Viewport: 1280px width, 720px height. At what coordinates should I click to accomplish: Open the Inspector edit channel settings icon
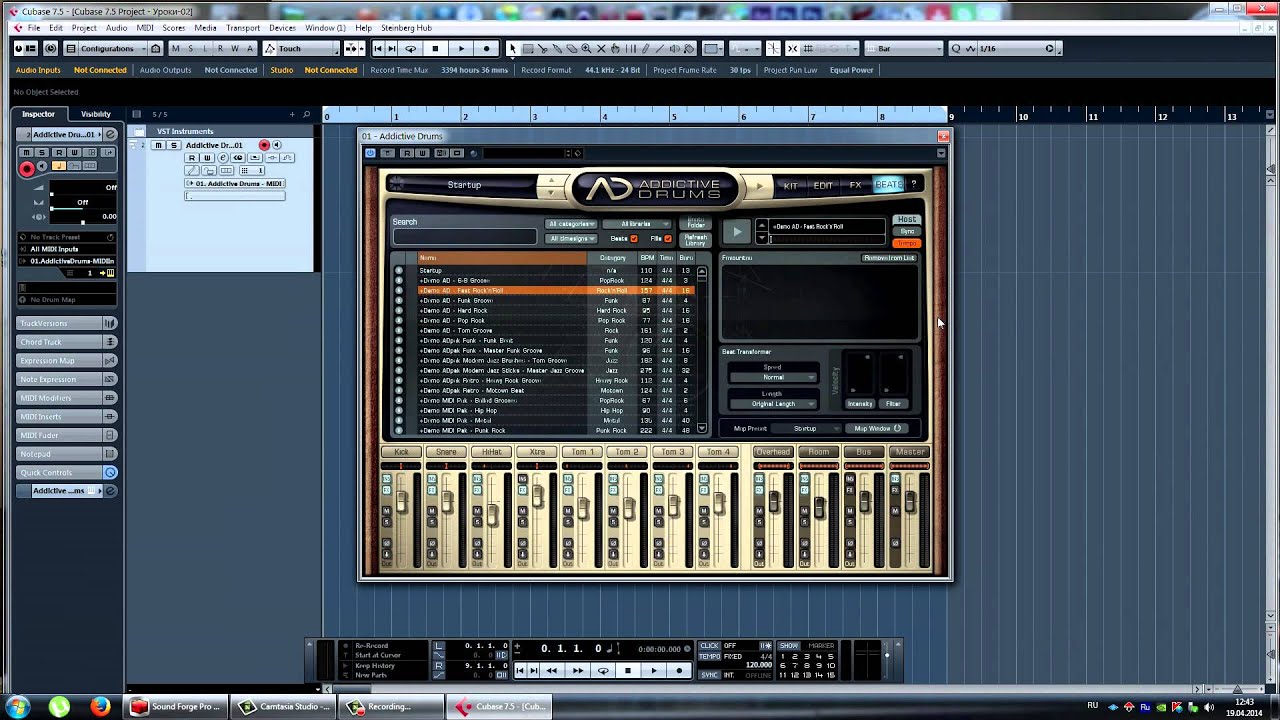tap(110, 134)
